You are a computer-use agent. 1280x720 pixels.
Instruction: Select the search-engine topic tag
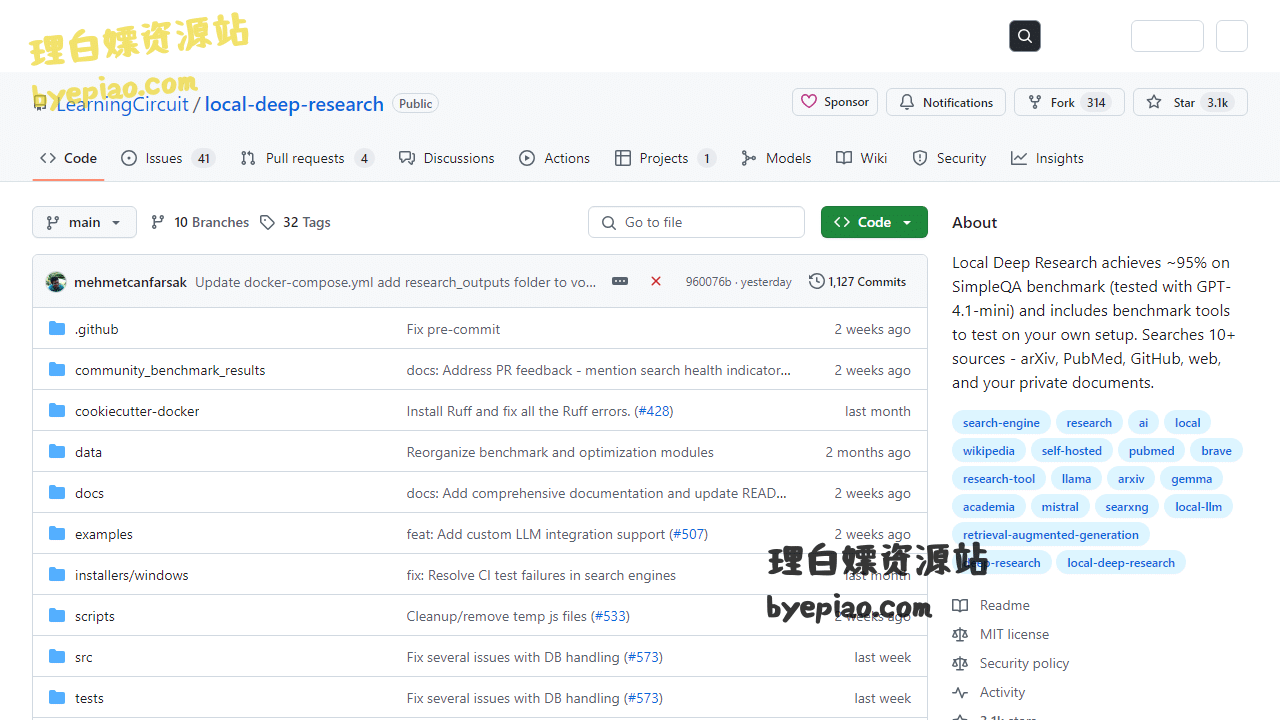[x=1001, y=423]
